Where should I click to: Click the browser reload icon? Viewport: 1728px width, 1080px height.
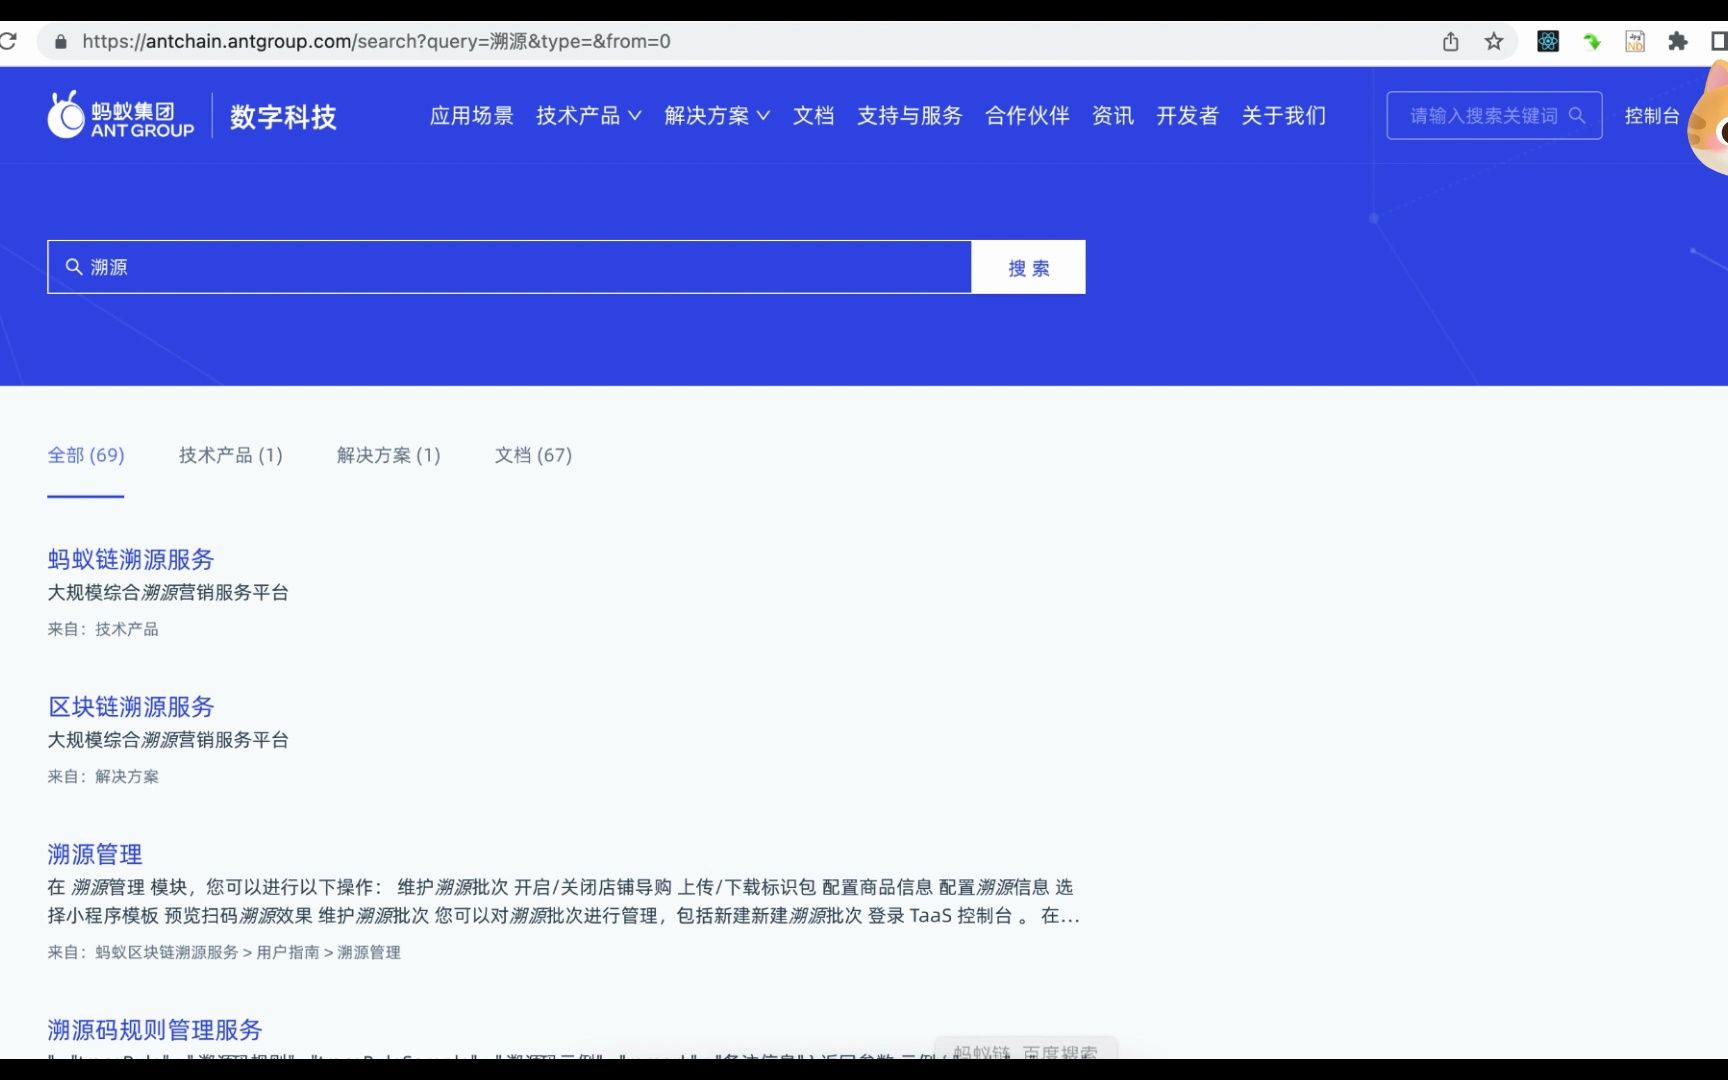point(8,41)
